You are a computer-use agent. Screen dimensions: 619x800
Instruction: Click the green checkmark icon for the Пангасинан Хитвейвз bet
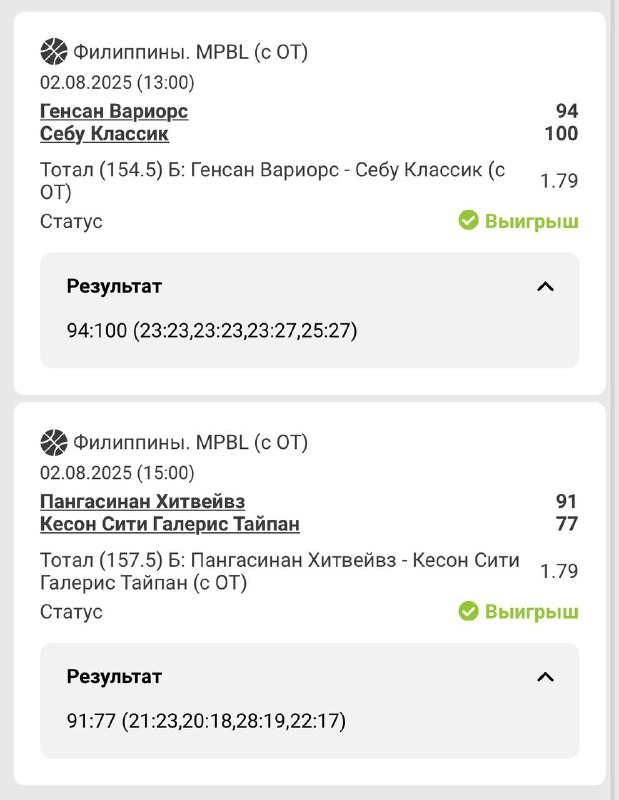[469, 610]
